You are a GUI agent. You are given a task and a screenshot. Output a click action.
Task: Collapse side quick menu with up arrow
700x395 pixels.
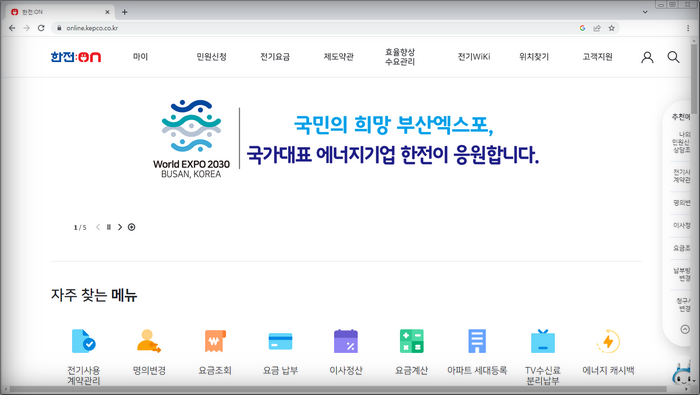click(x=685, y=329)
